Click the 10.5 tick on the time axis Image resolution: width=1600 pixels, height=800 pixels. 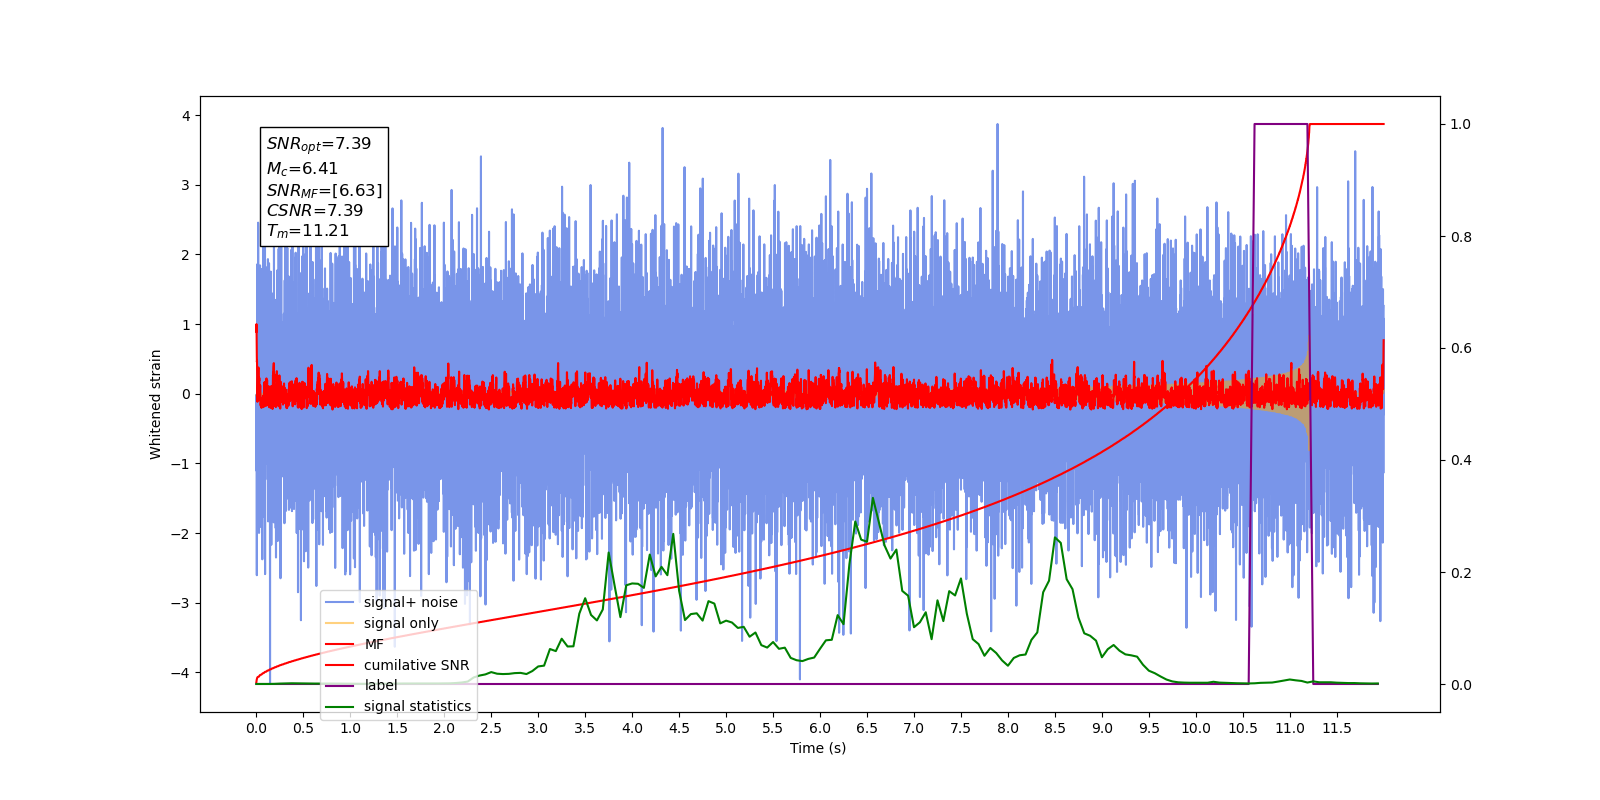pos(1243,728)
